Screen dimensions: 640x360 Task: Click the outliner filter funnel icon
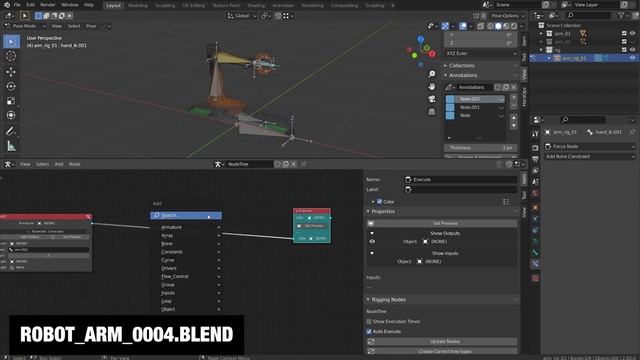[x=621, y=16]
